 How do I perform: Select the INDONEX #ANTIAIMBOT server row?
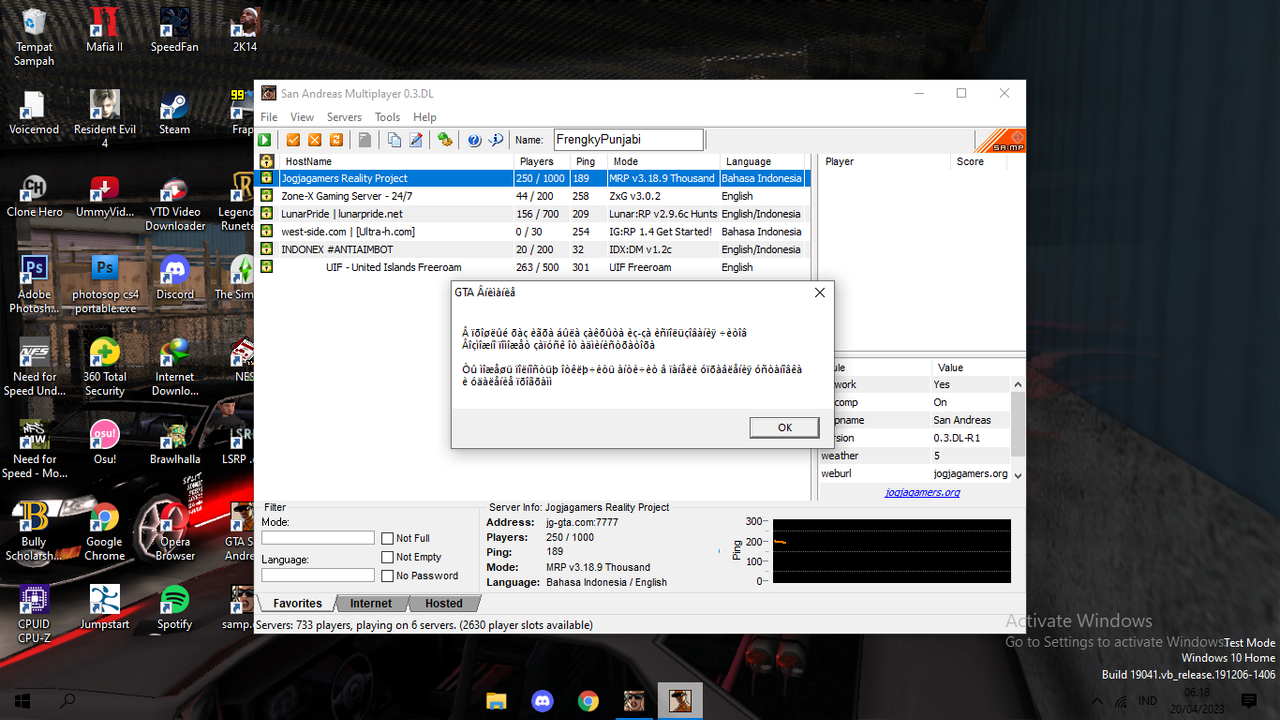tap(534, 250)
